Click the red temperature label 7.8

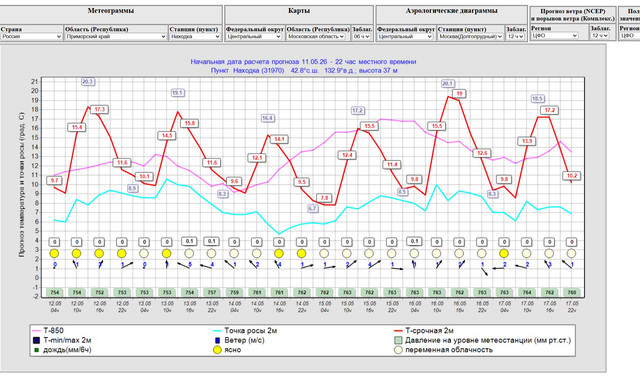(324, 198)
